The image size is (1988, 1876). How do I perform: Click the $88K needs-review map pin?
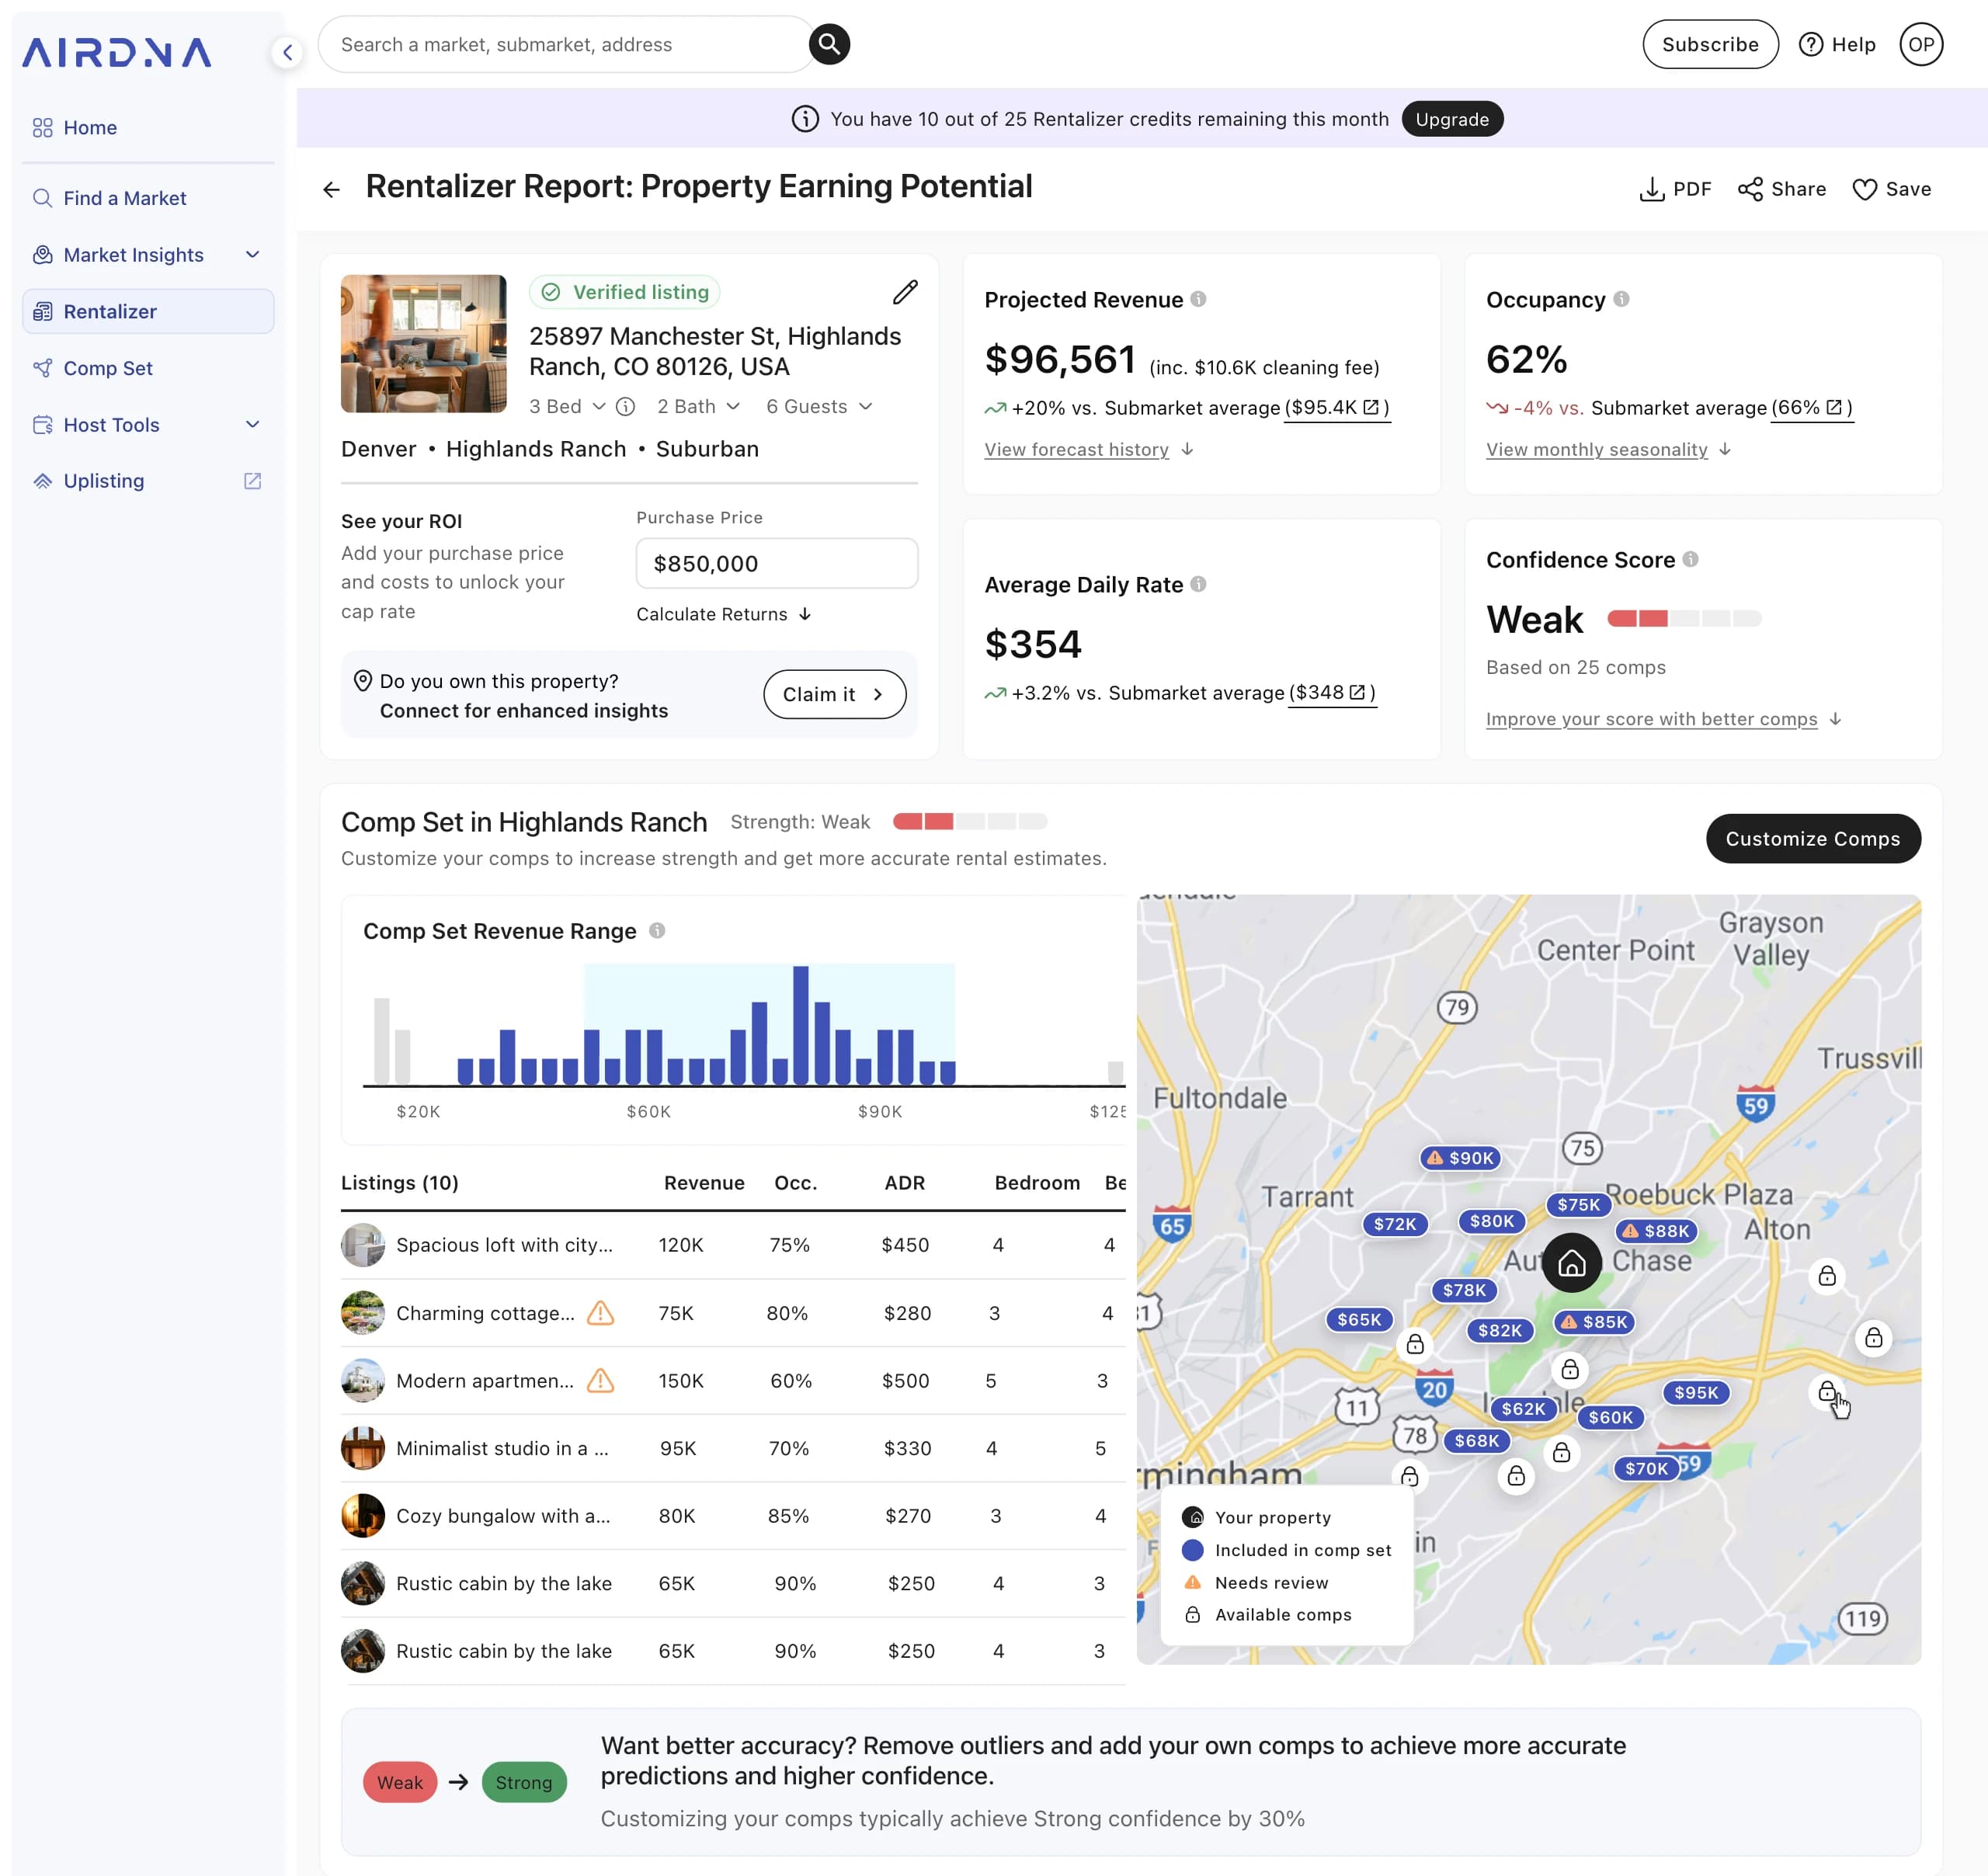[x=1655, y=1231]
